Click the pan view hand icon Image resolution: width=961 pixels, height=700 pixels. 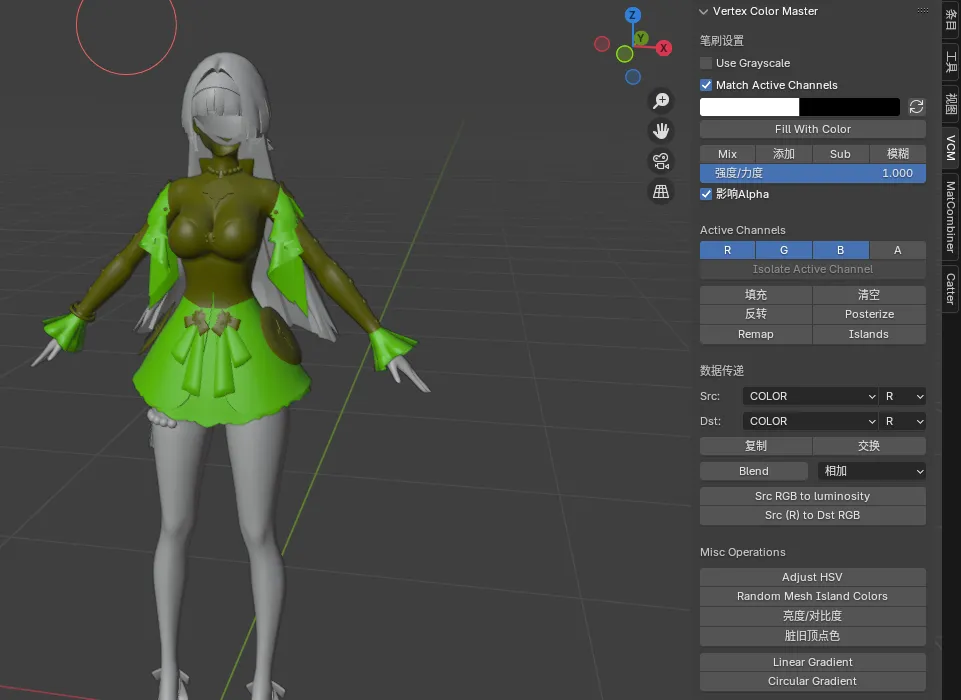click(x=661, y=131)
